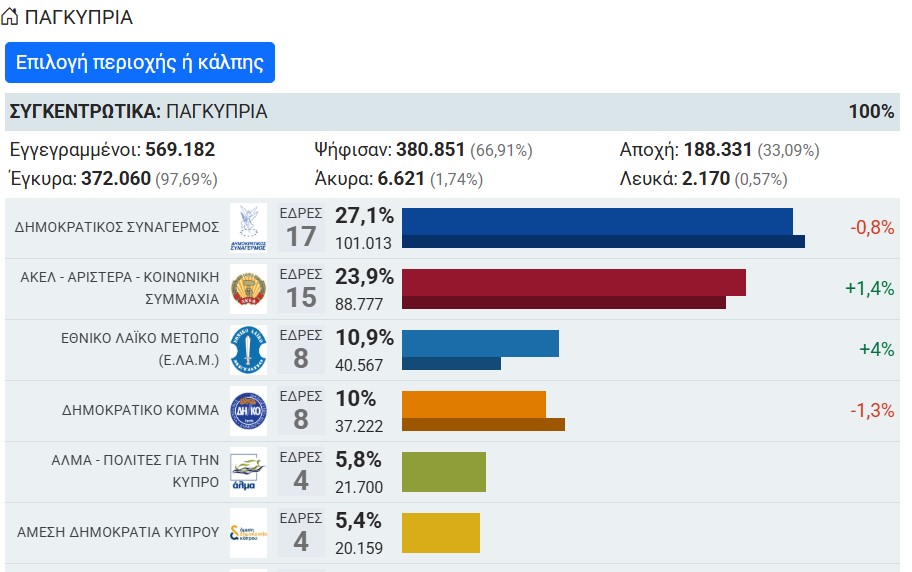Image resolution: width=912 pixels, height=572 pixels.
Task: Click the dark blue 27,1% result bar
Action: click(603, 228)
